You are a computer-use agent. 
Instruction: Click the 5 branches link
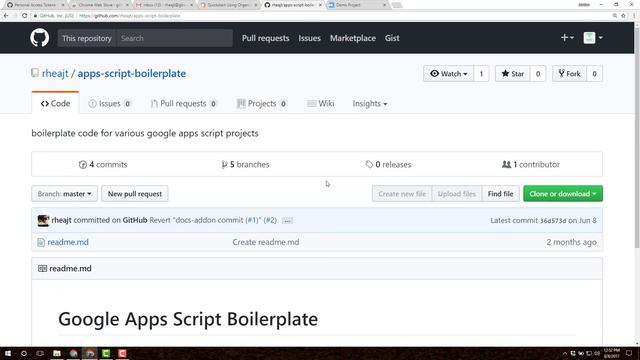pos(245,164)
